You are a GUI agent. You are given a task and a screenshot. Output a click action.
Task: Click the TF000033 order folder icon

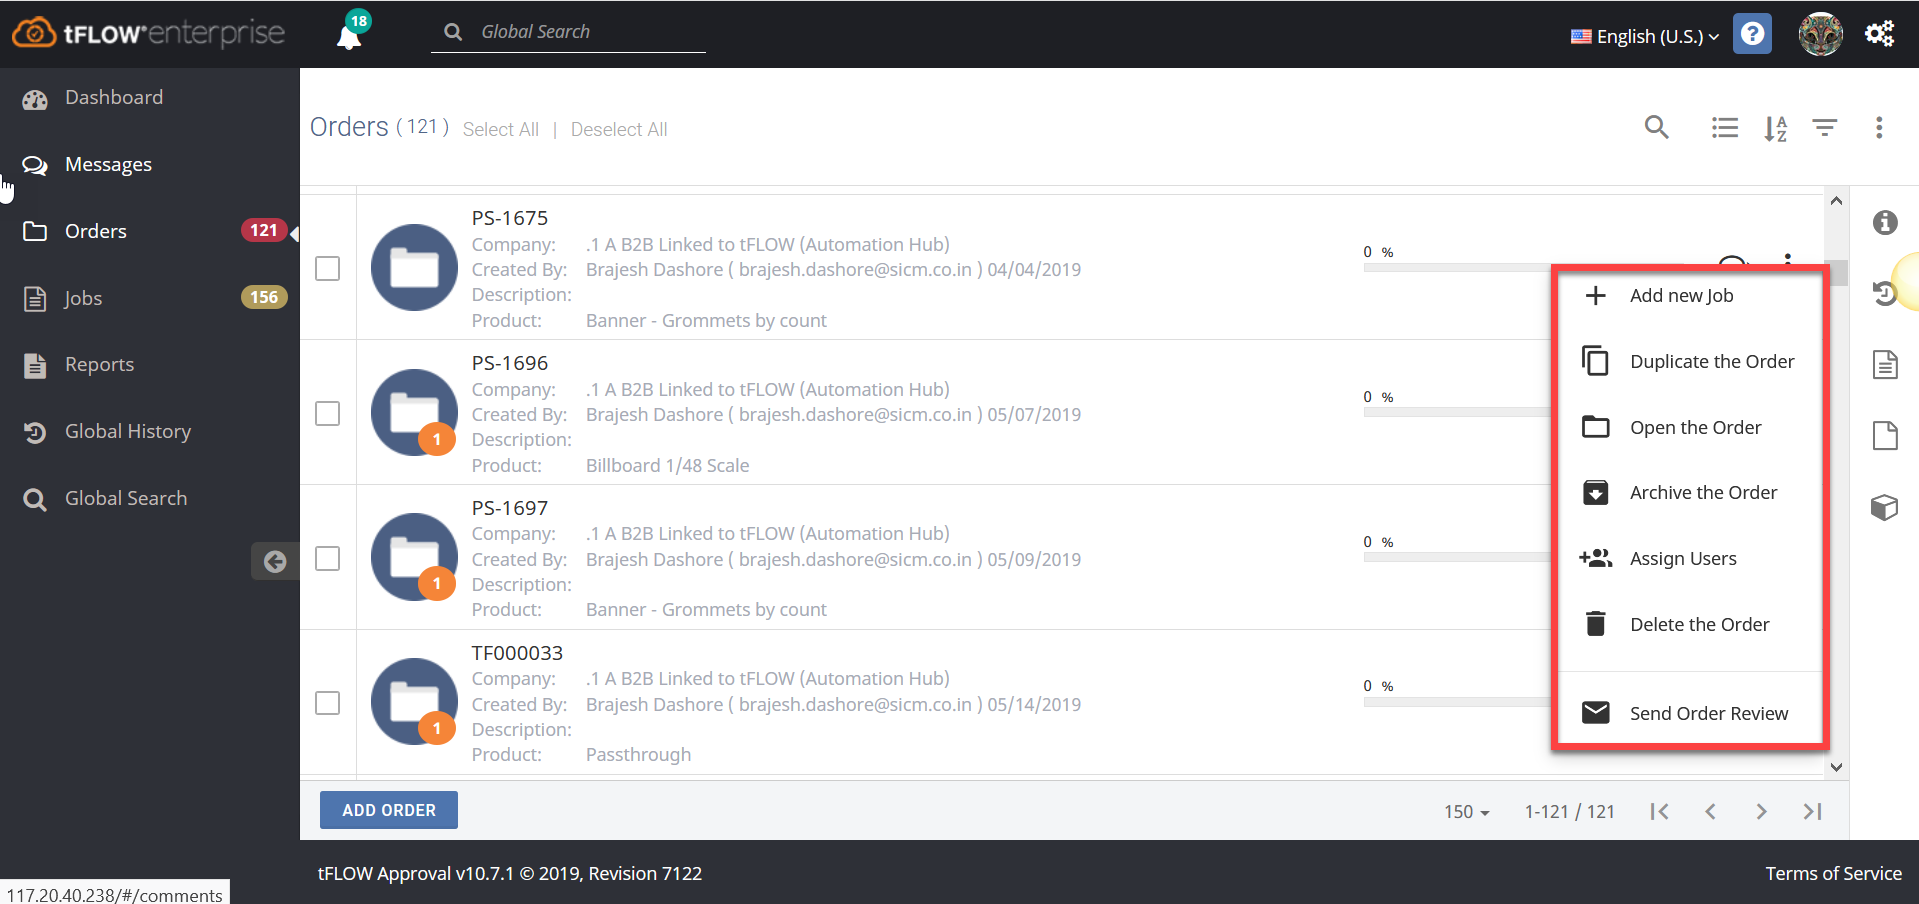(414, 702)
